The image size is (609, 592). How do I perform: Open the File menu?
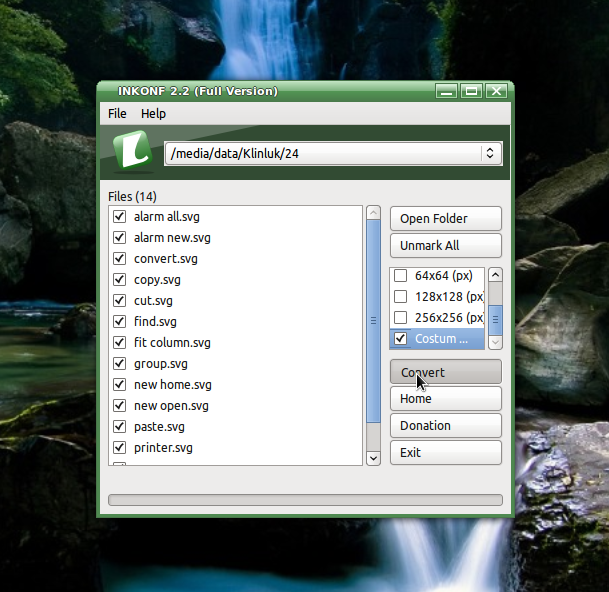coord(117,113)
